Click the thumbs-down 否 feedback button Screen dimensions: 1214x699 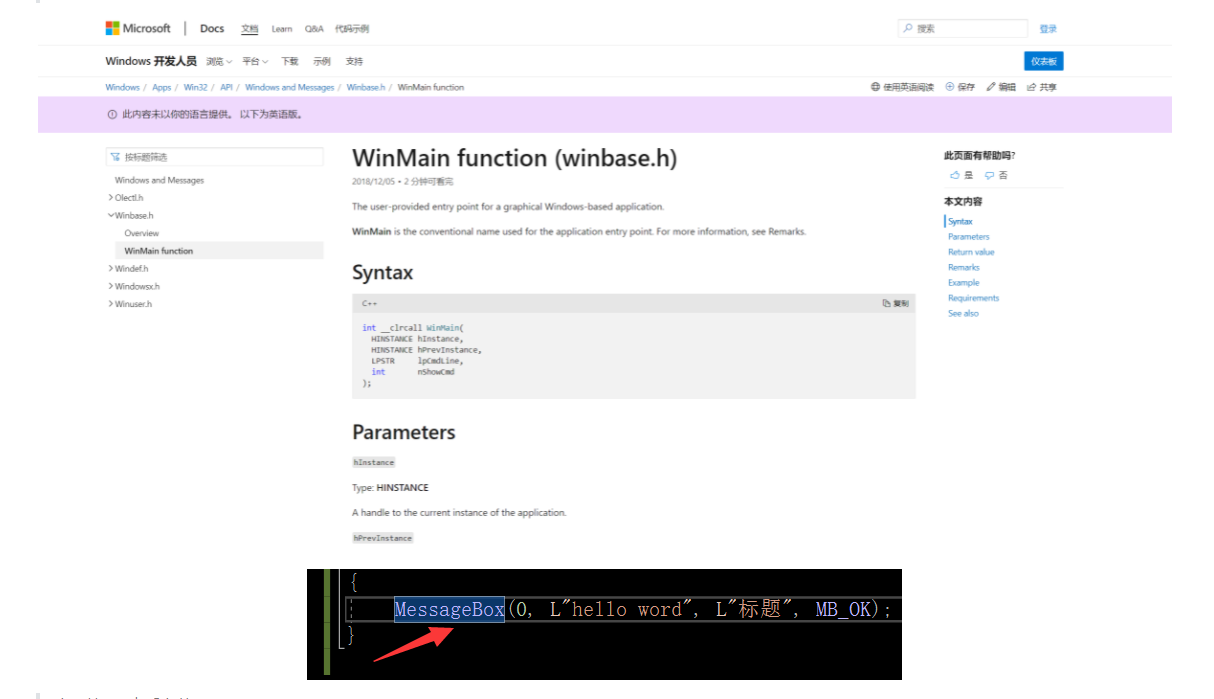[996, 175]
